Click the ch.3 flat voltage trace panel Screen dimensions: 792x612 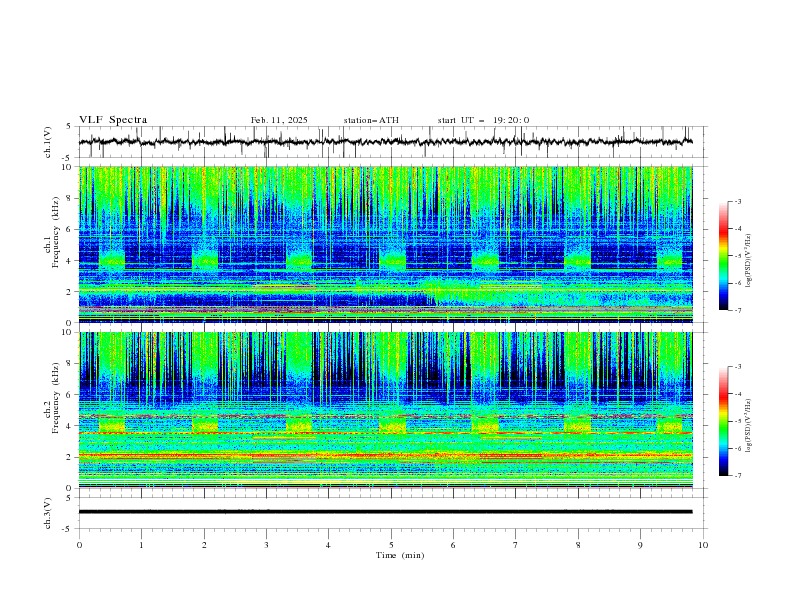(392, 513)
